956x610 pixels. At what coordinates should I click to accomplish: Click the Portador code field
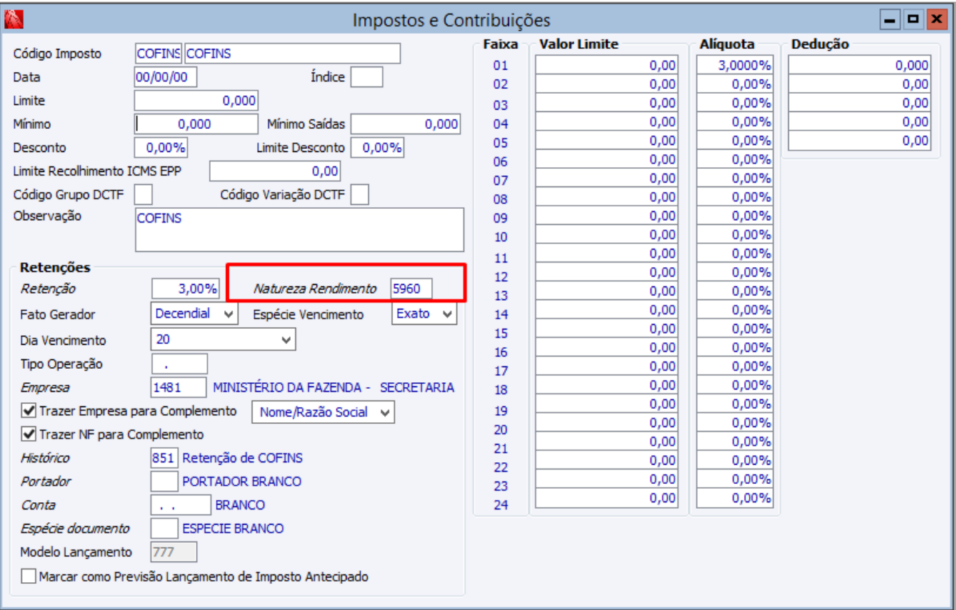pos(164,481)
